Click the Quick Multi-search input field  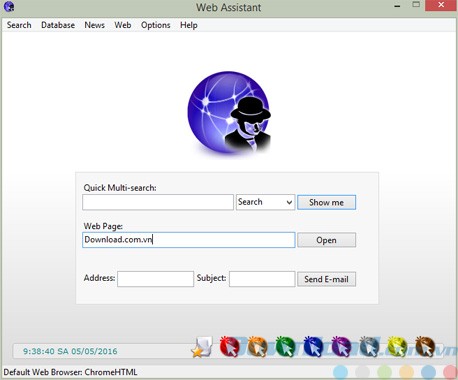pyautogui.click(x=158, y=202)
